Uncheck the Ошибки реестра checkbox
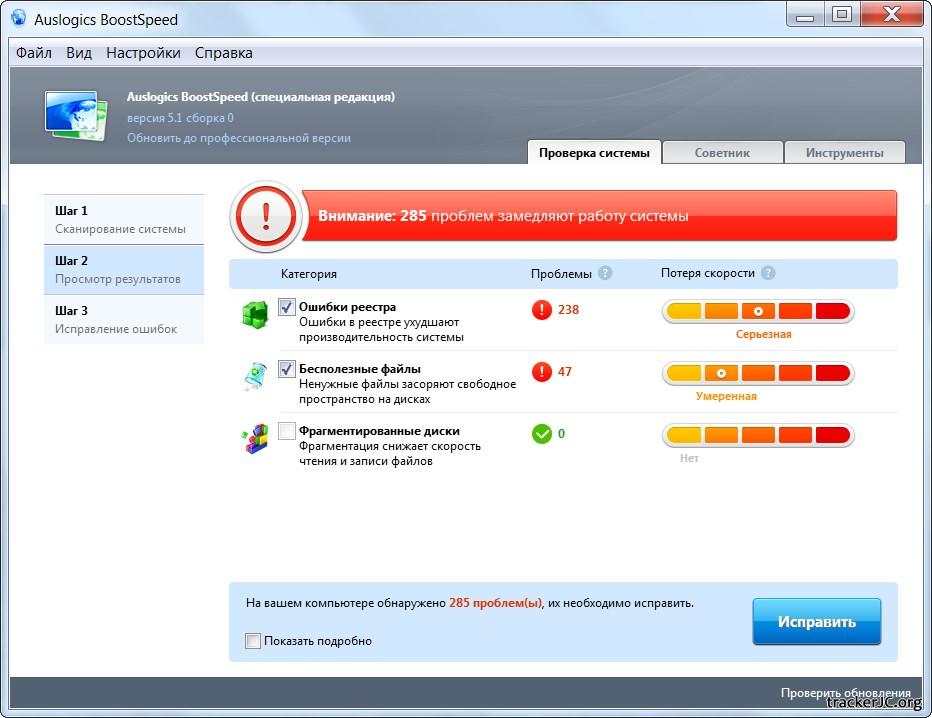The width and height of the screenshot is (932, 718). [287, 308]
